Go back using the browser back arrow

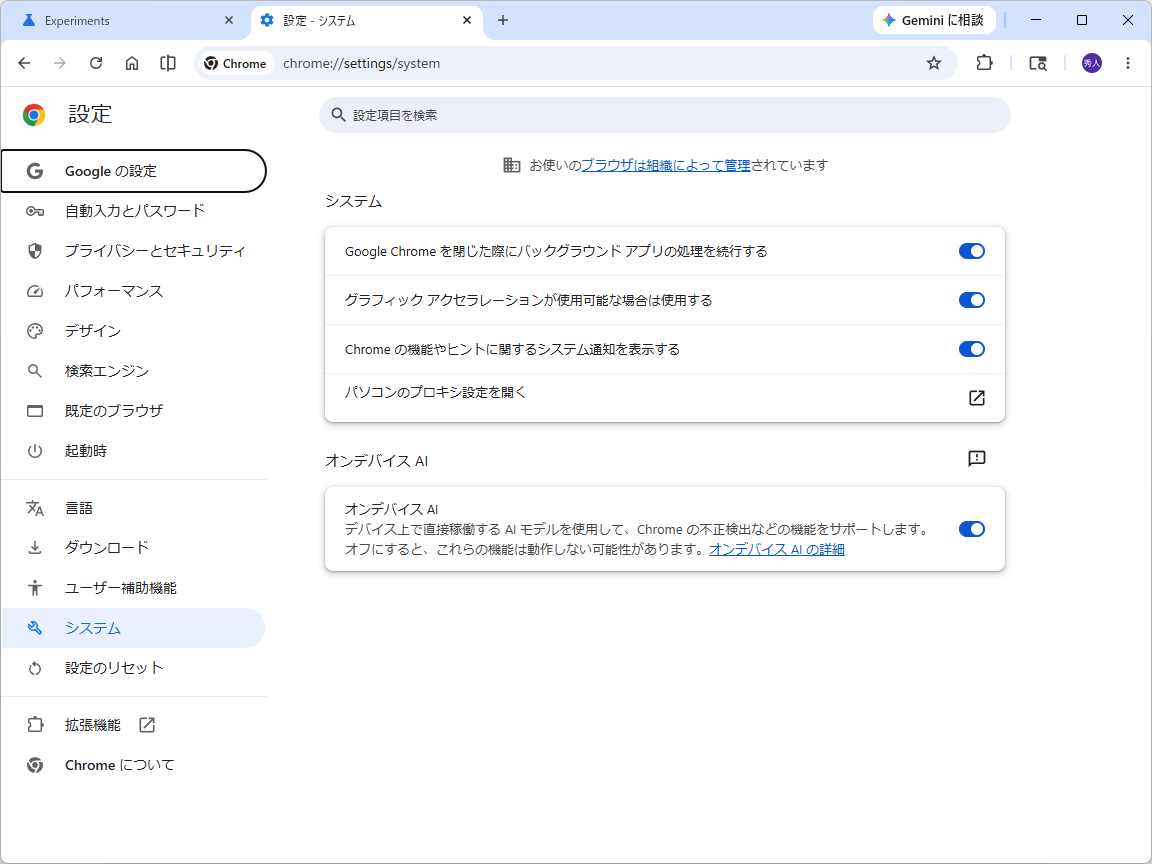24,63
